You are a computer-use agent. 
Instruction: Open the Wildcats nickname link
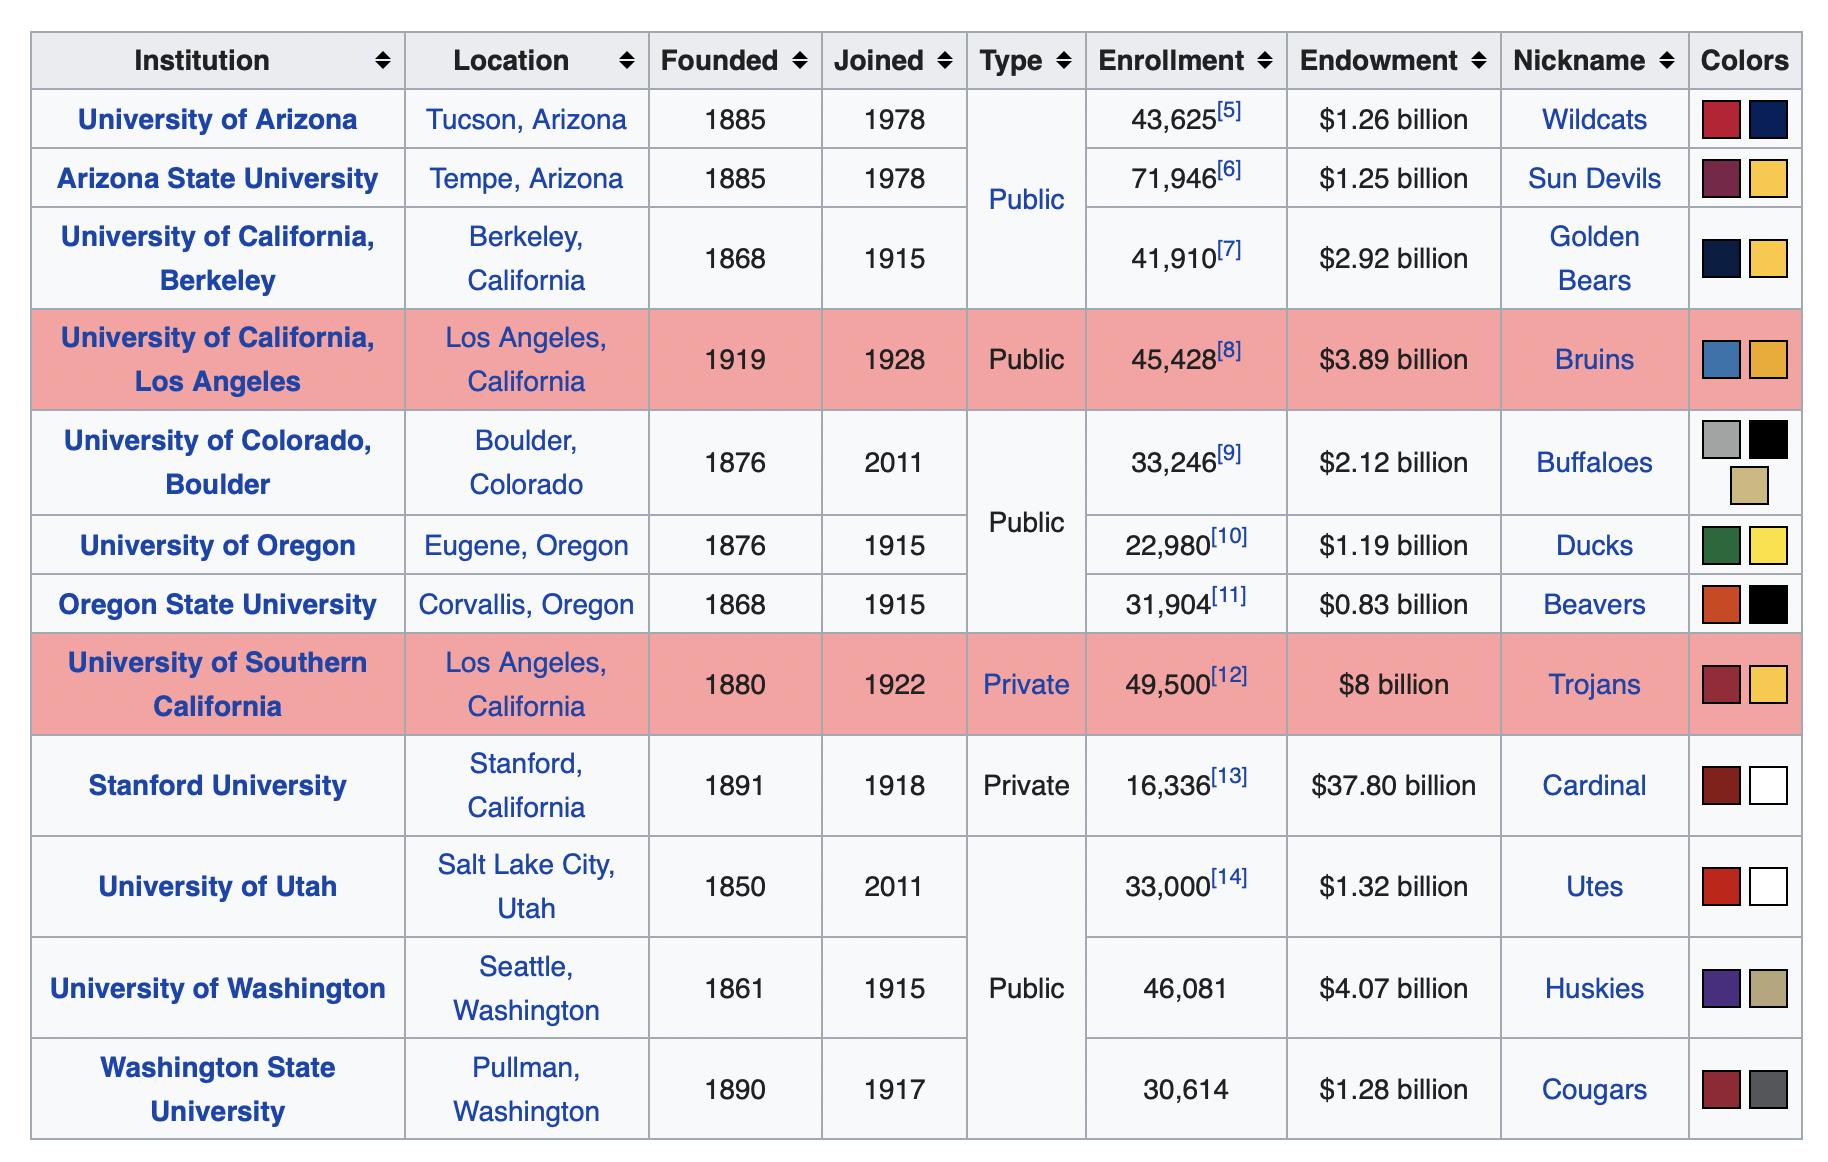(x=1594, y=119)
